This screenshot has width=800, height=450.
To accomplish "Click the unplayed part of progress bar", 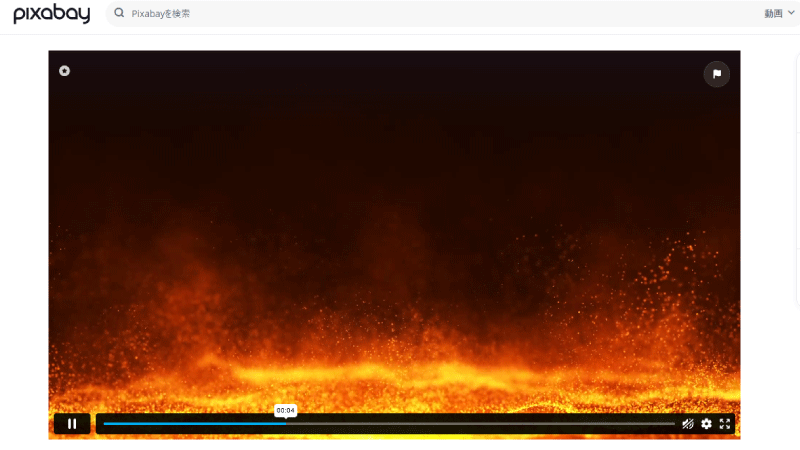I will click(480, 423).
